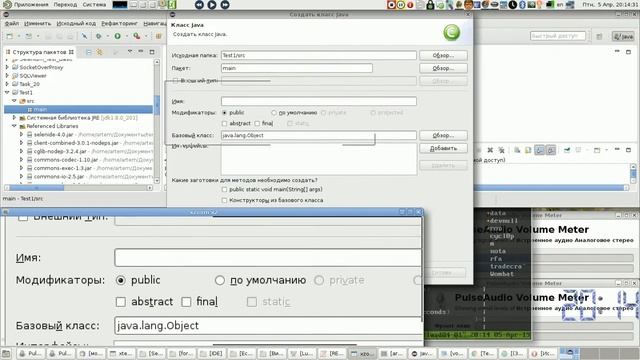Expand the Task_20 project node
Image resolution: width=640 pixels, height=360 pixels.
pyautogui.click(x=7, y=84)
